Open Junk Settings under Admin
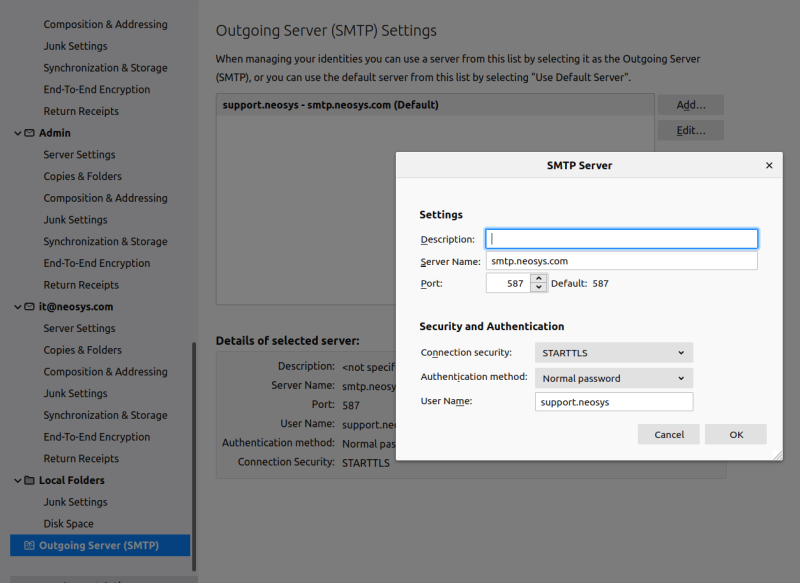 coord(76,220)
